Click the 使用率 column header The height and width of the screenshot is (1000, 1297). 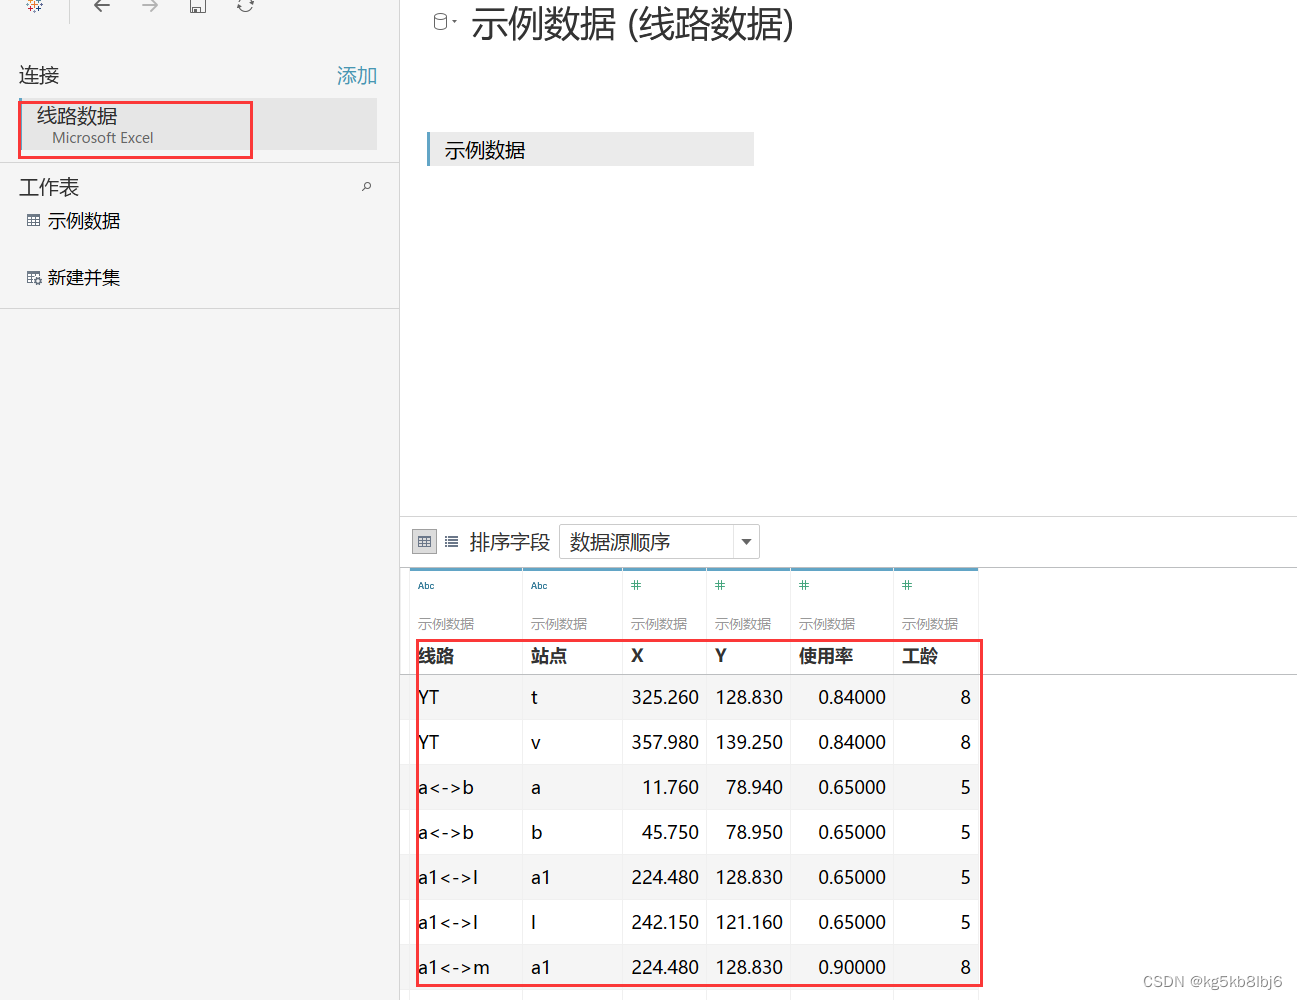tap(826, 656)
